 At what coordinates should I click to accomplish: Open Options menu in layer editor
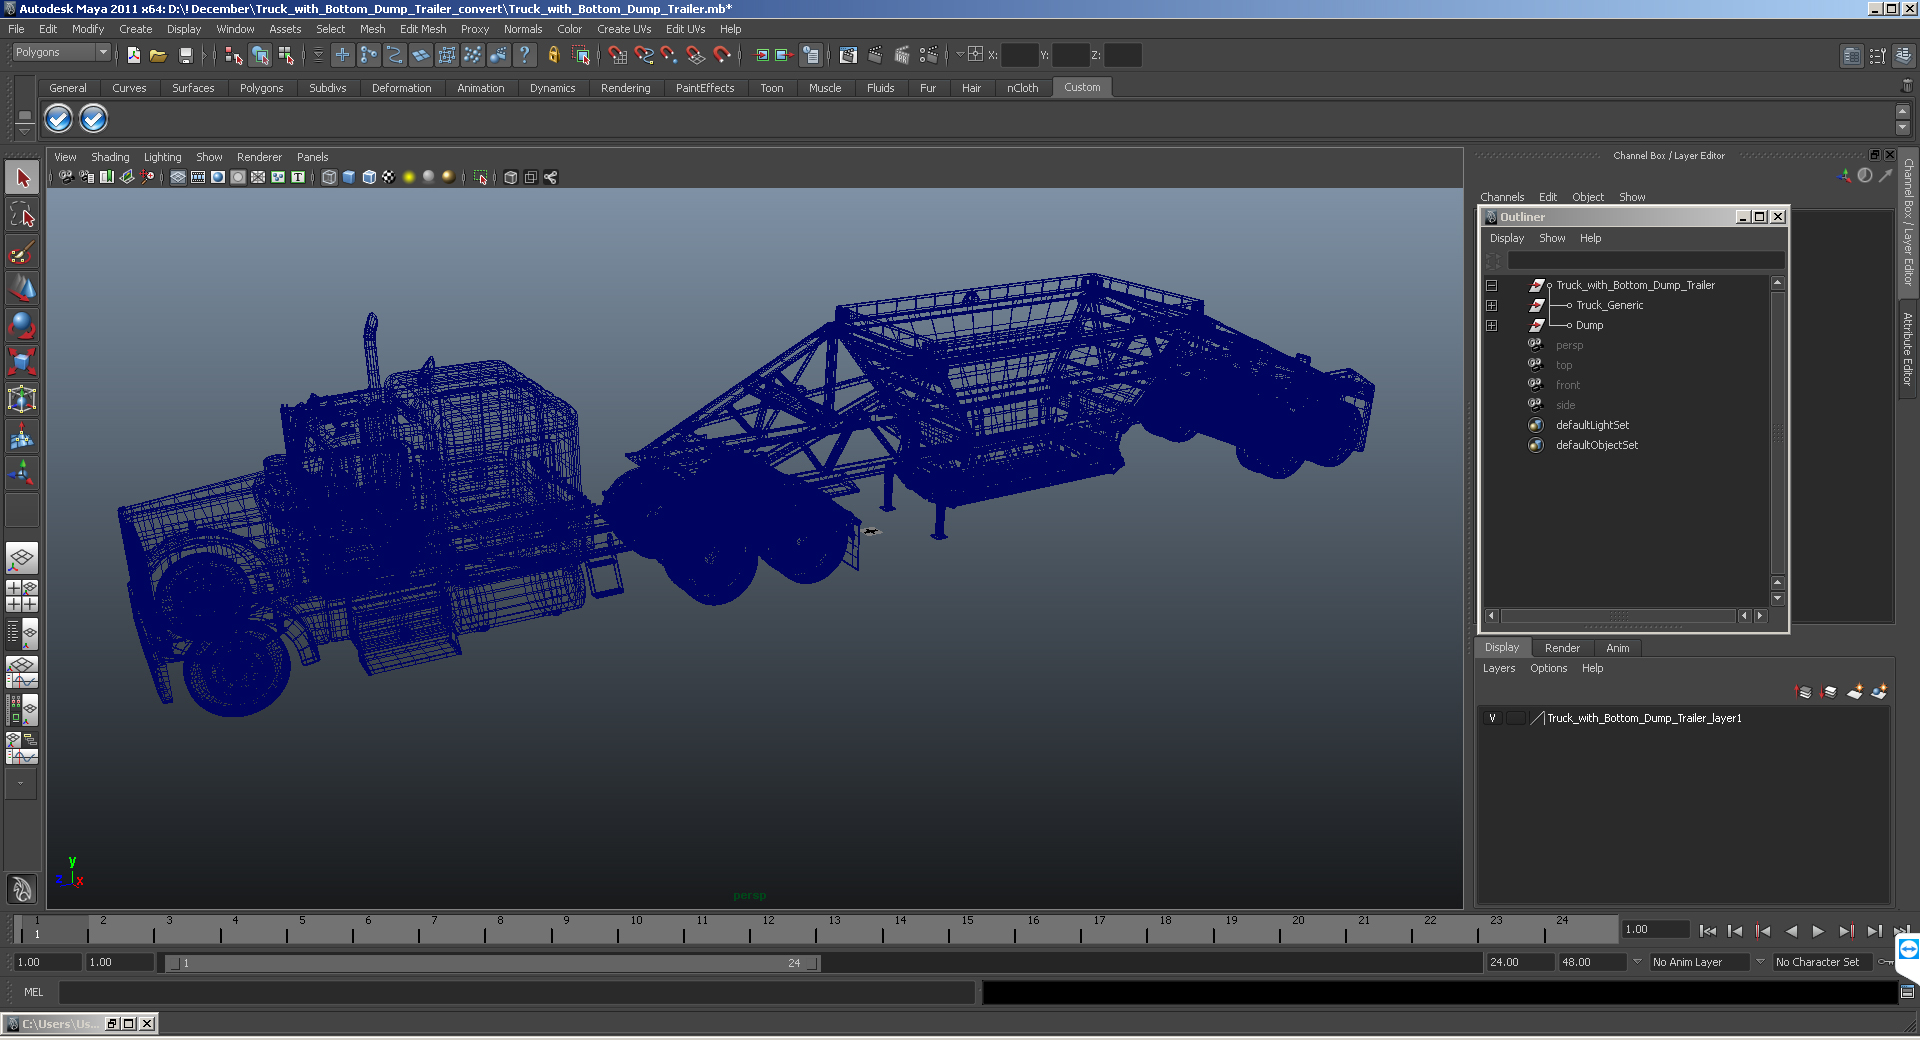pos(1548,668)
